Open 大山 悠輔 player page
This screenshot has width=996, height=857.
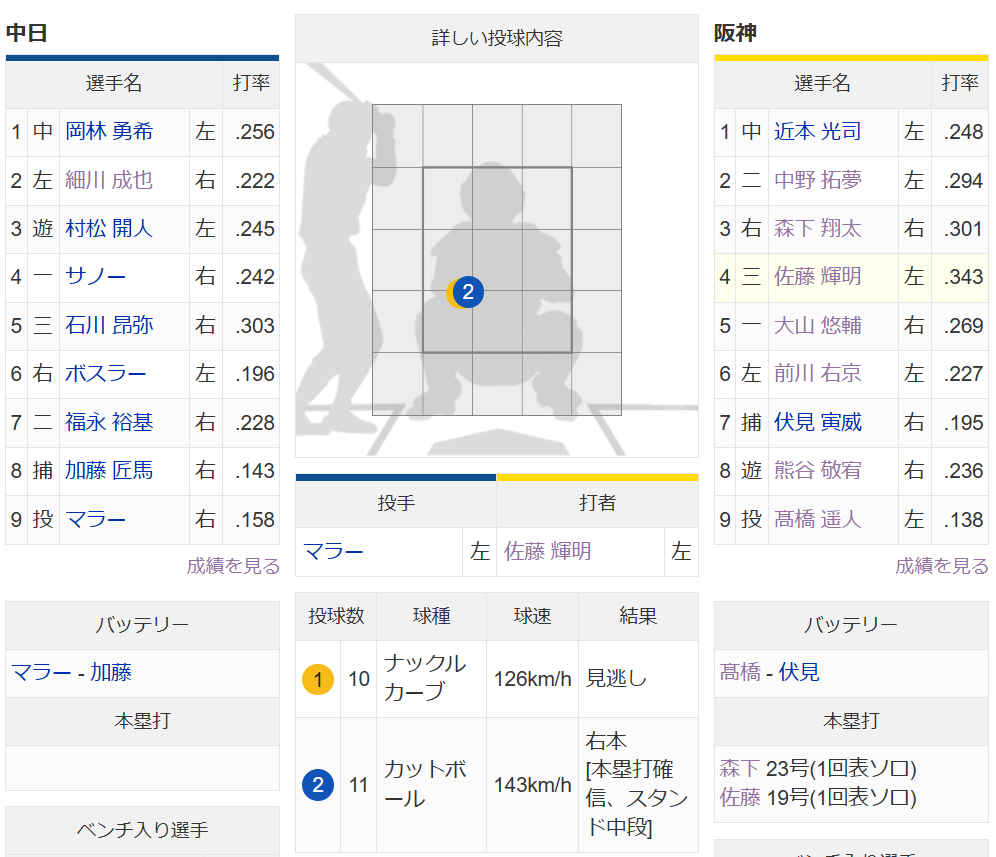point(818,325)
